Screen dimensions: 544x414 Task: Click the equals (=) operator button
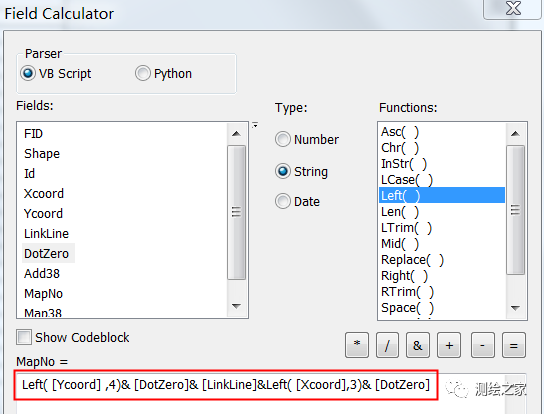[514, 345]
